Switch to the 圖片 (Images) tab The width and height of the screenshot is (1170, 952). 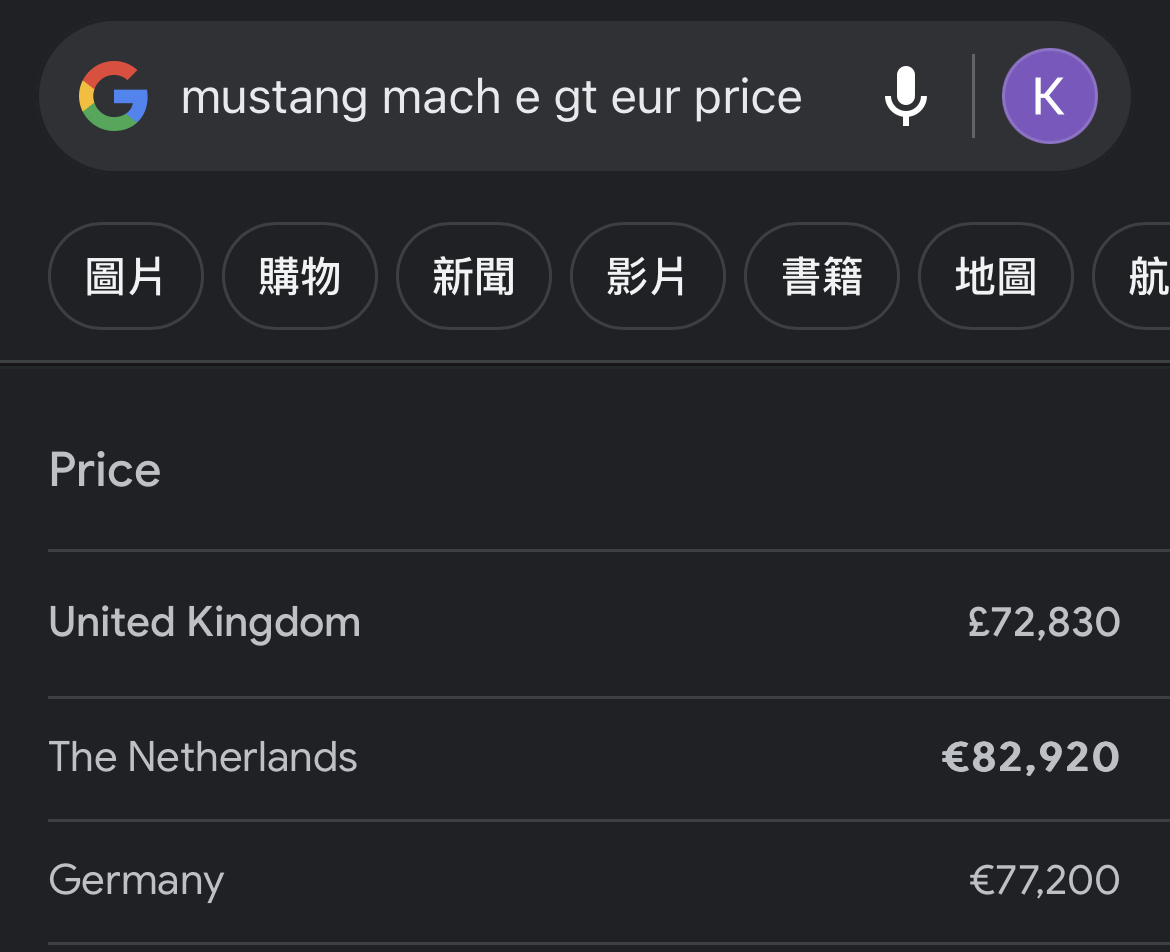click(125, 277)
